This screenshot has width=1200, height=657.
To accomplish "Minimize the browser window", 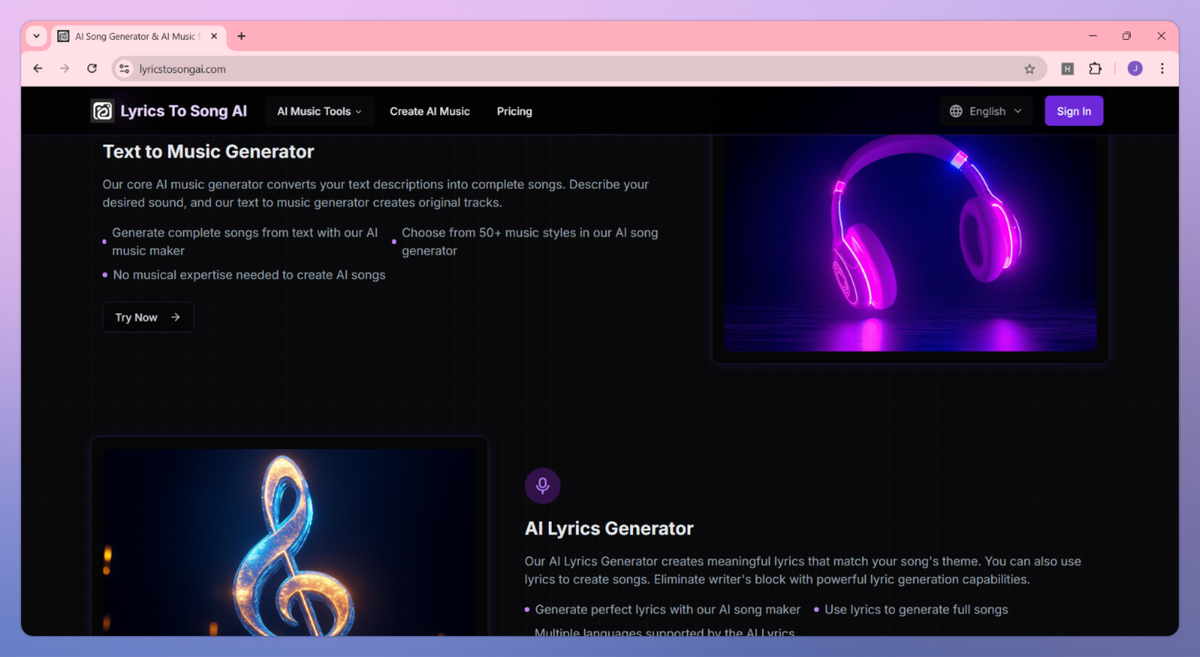I will pyautogui.click(x=1093, y=36).
